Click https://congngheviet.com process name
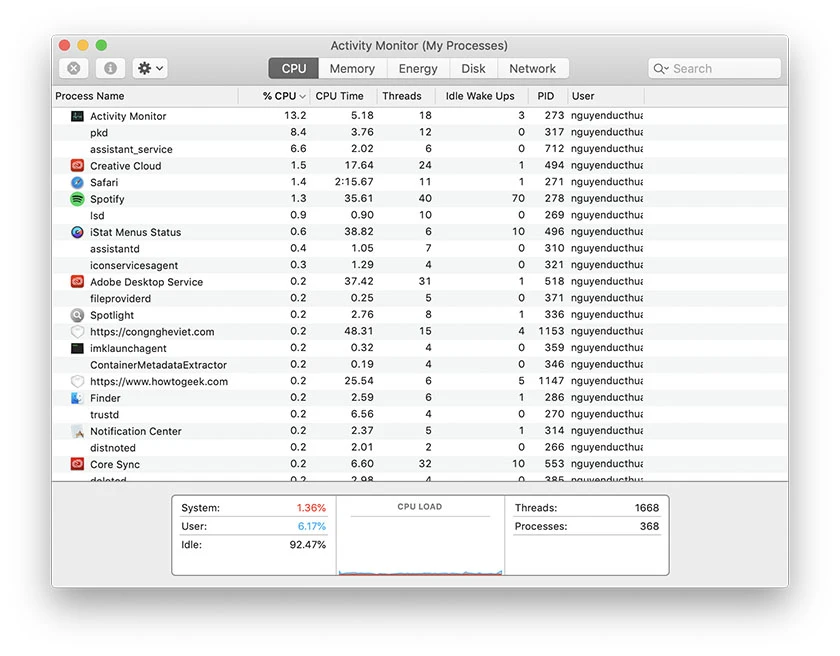This screenshot has width=840, height=656. 152,332
